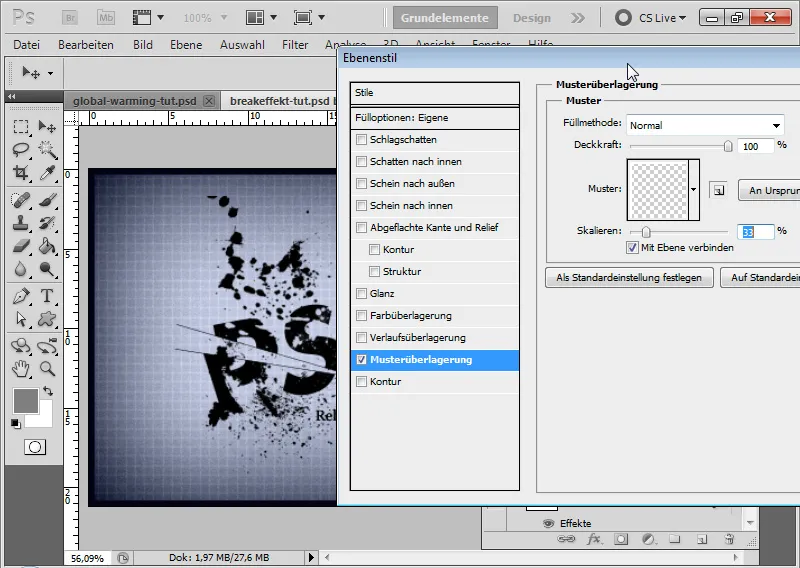Enable Abgeflachte Kante und Relief checkbox

click(x=361, y=227)
